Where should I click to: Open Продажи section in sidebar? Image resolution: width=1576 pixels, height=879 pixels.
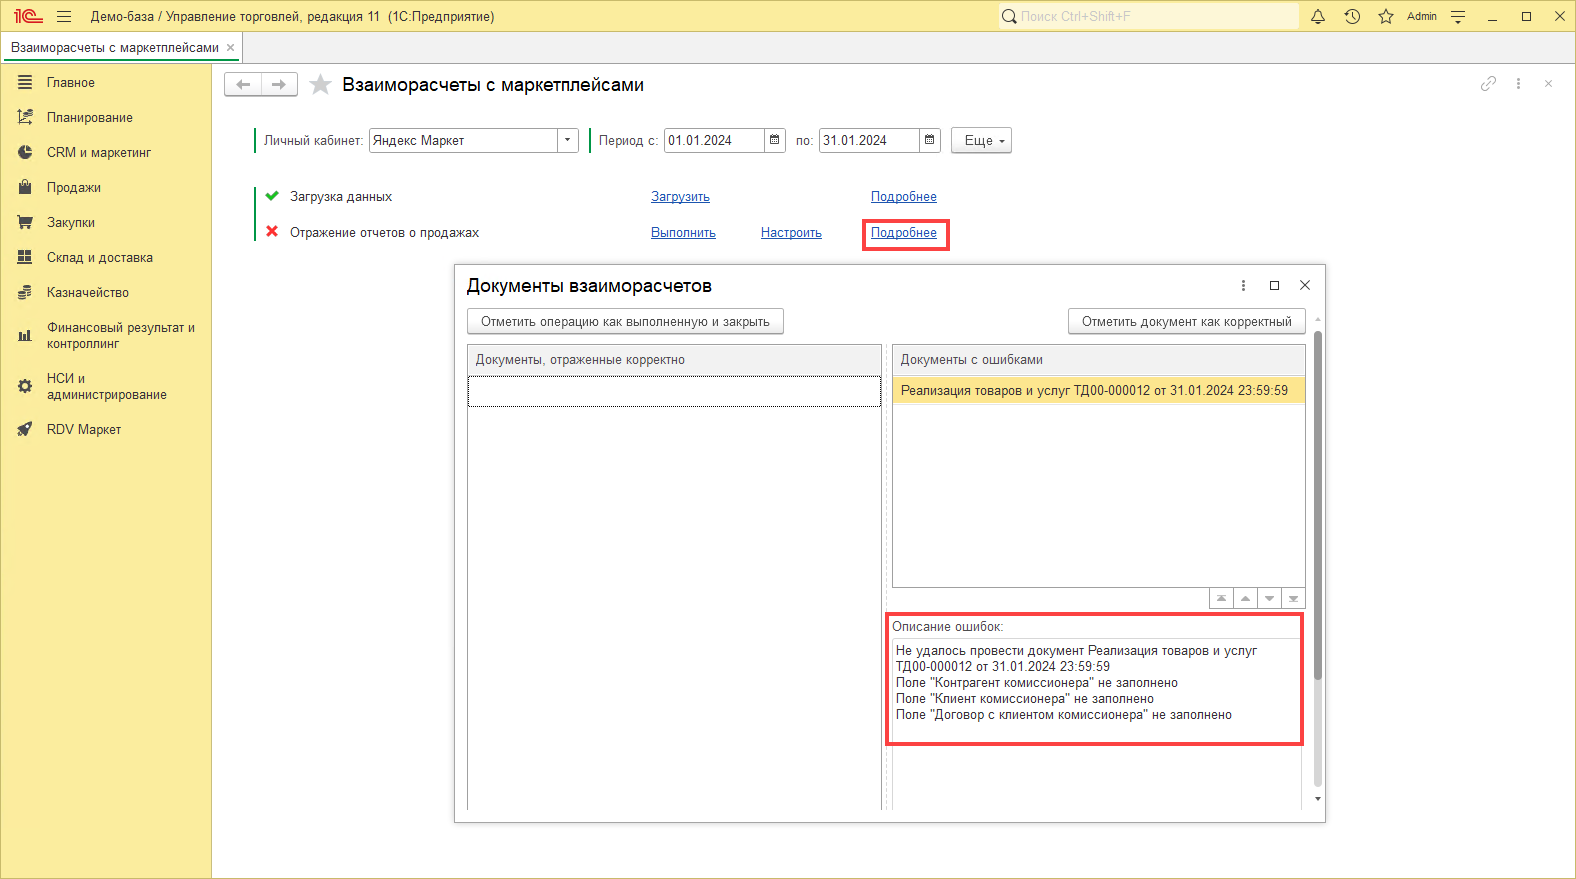(x=73, y=188)
